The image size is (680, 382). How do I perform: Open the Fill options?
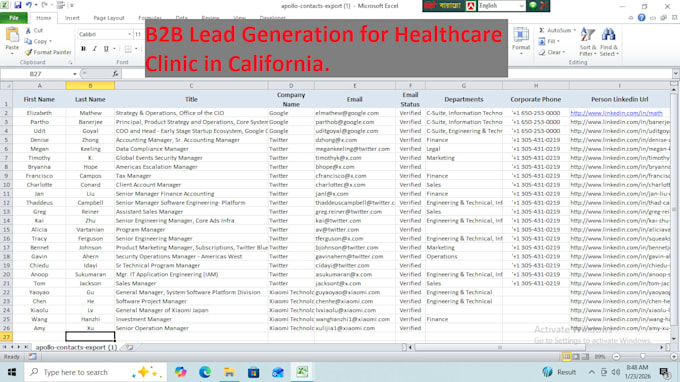click(549, 41)
